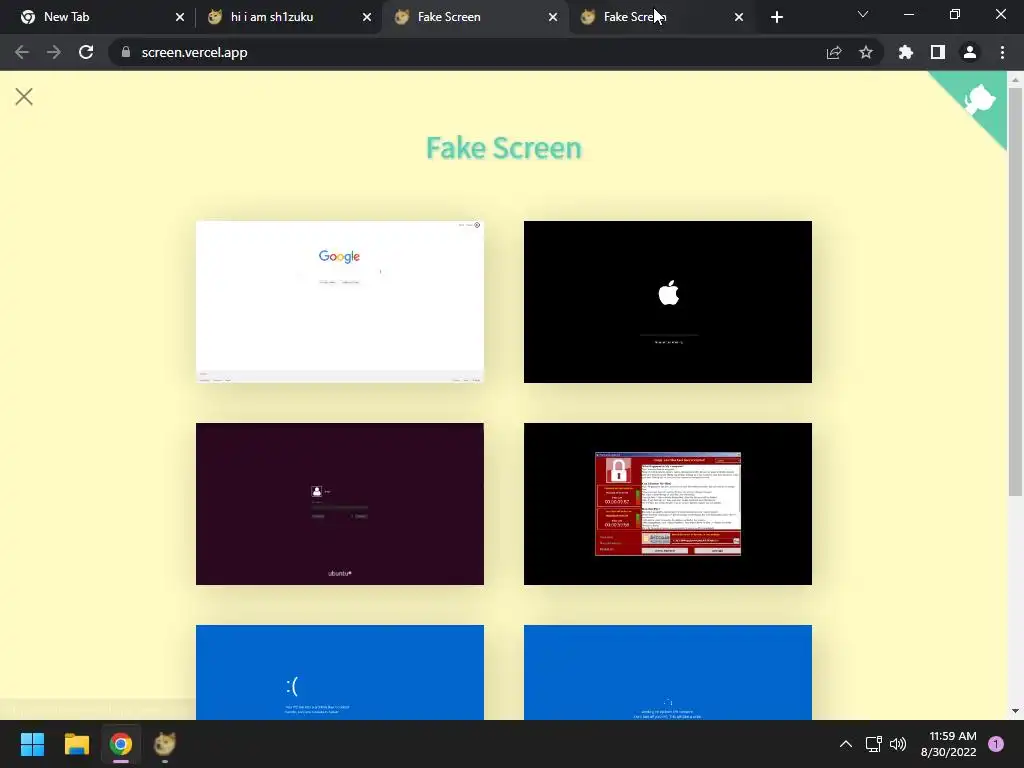Choose the WannaCry ransomware fake screen
Viewport: 1024px width, 768px height.
tap(667, 504)
